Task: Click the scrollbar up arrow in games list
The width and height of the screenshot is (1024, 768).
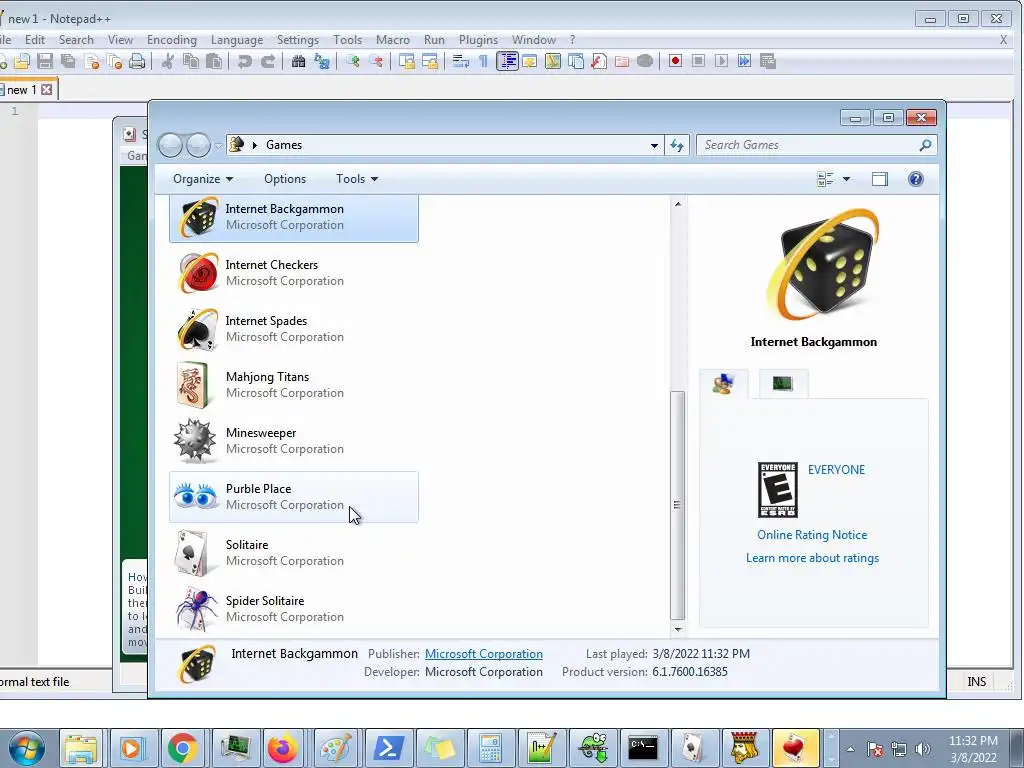Action: pos(678,204)
